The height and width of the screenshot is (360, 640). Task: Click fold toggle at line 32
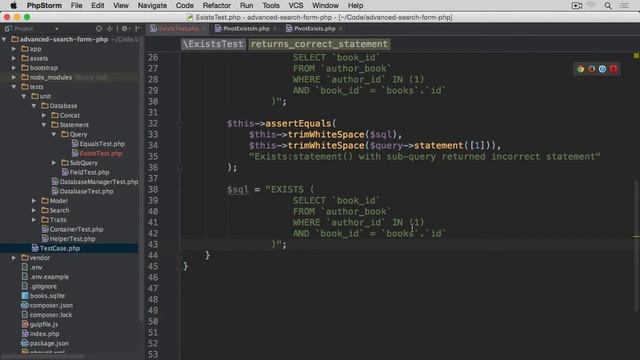180,124
